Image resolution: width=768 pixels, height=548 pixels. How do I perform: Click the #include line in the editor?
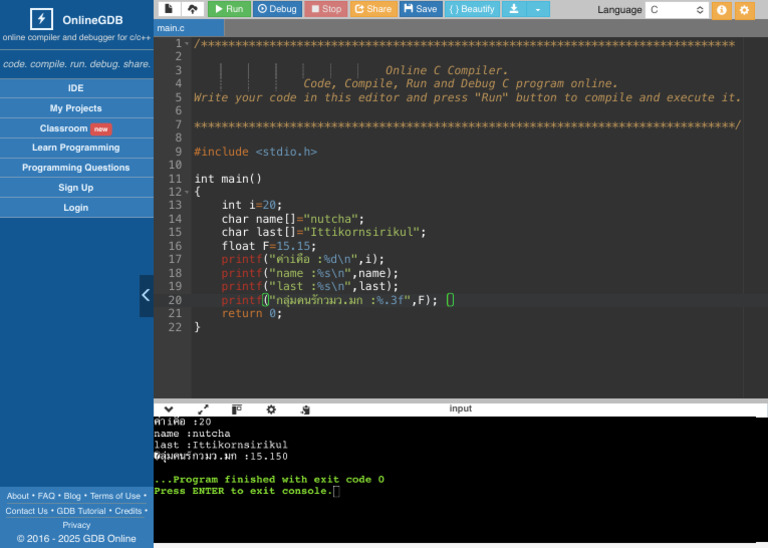(255, 152)
